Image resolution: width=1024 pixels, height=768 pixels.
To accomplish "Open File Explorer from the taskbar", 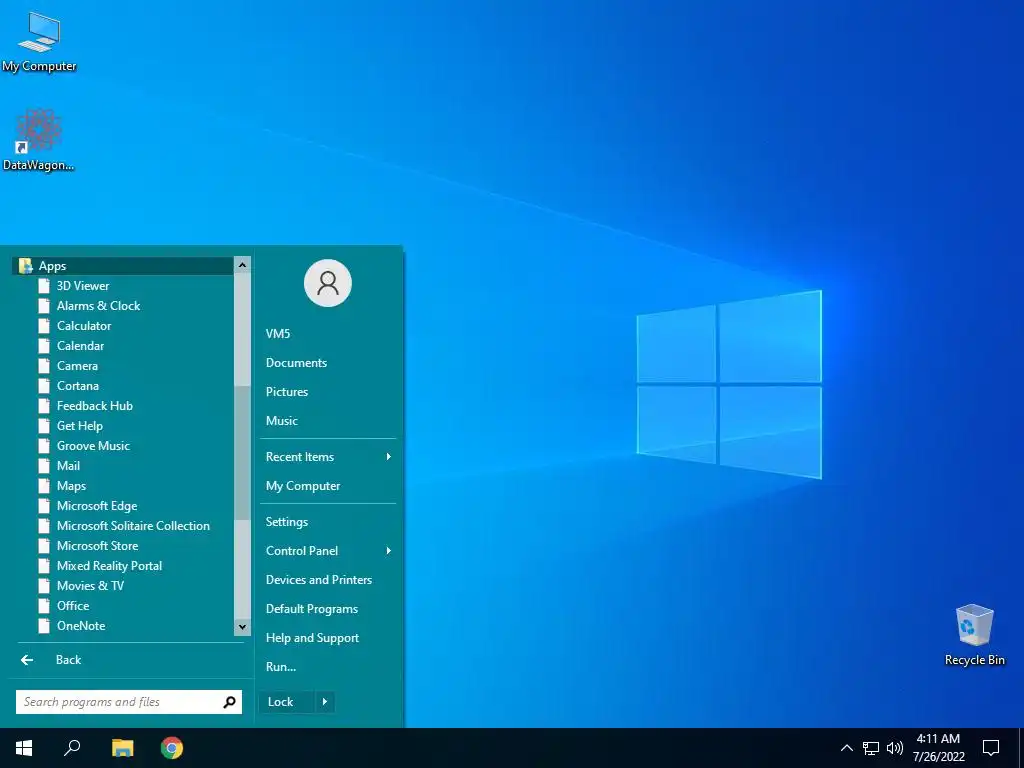I will [122, 748].
